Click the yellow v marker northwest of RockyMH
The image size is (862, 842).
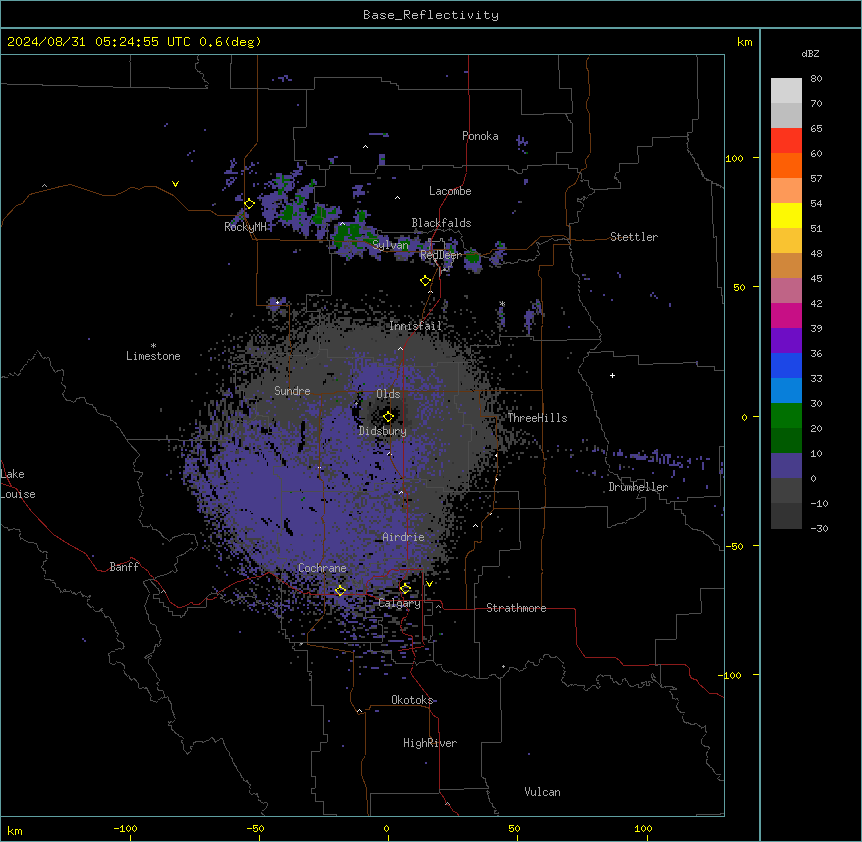[x=175, y=184]
